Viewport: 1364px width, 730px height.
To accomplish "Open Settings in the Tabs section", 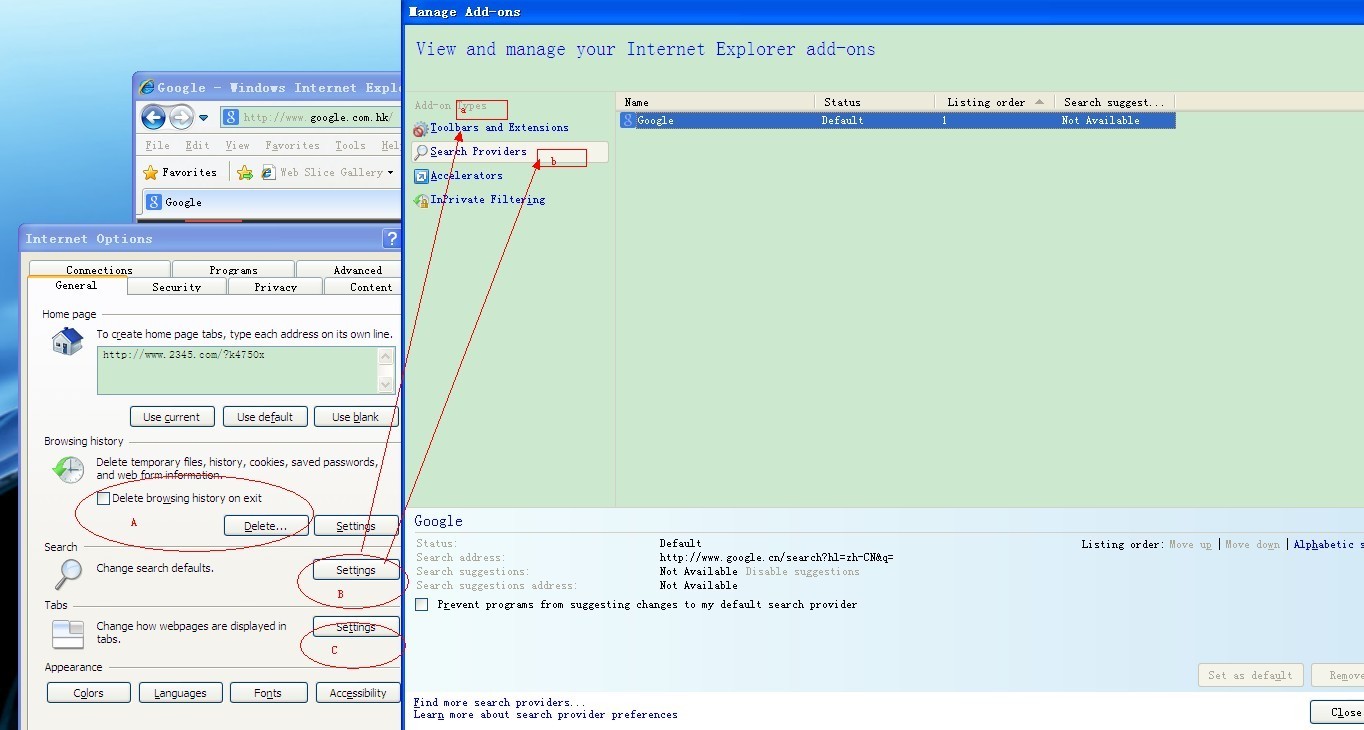I will pyautogui.click(x=356, y=627).
